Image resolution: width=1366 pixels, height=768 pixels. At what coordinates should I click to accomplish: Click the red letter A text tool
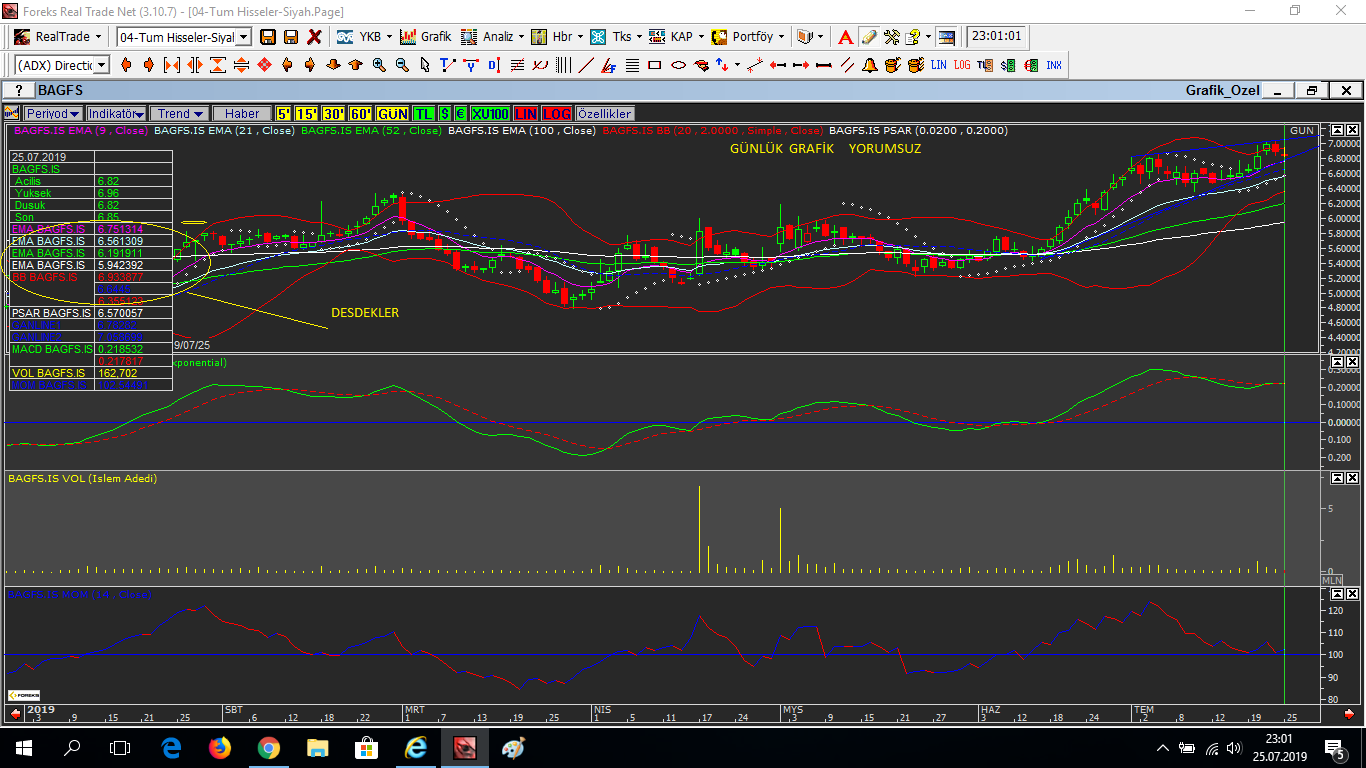coord(845,37)
